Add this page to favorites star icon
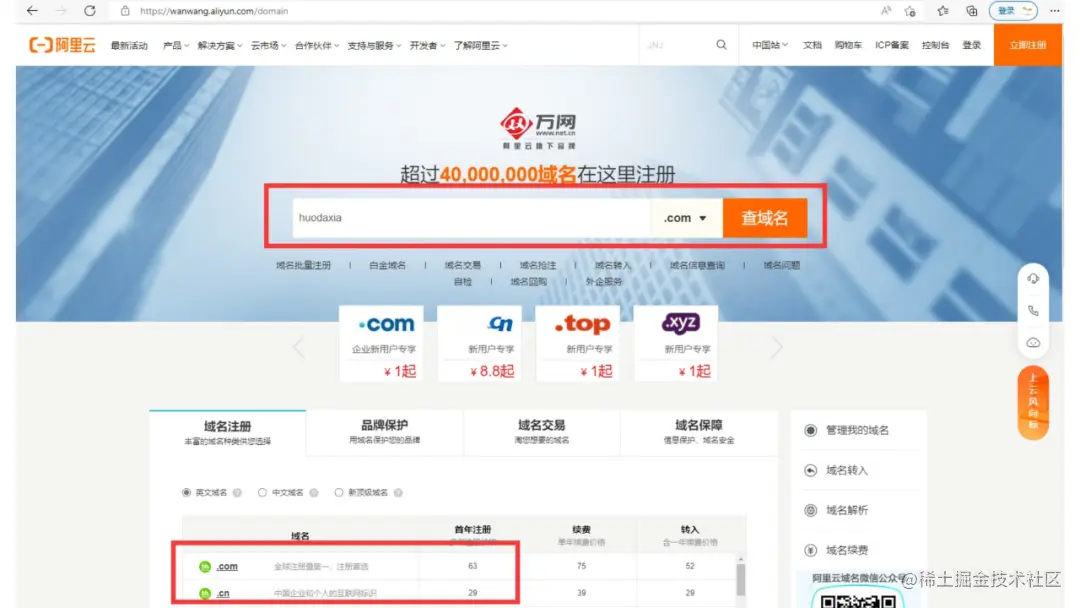This screenshot has height=608, width=1080. click(910, 11)
